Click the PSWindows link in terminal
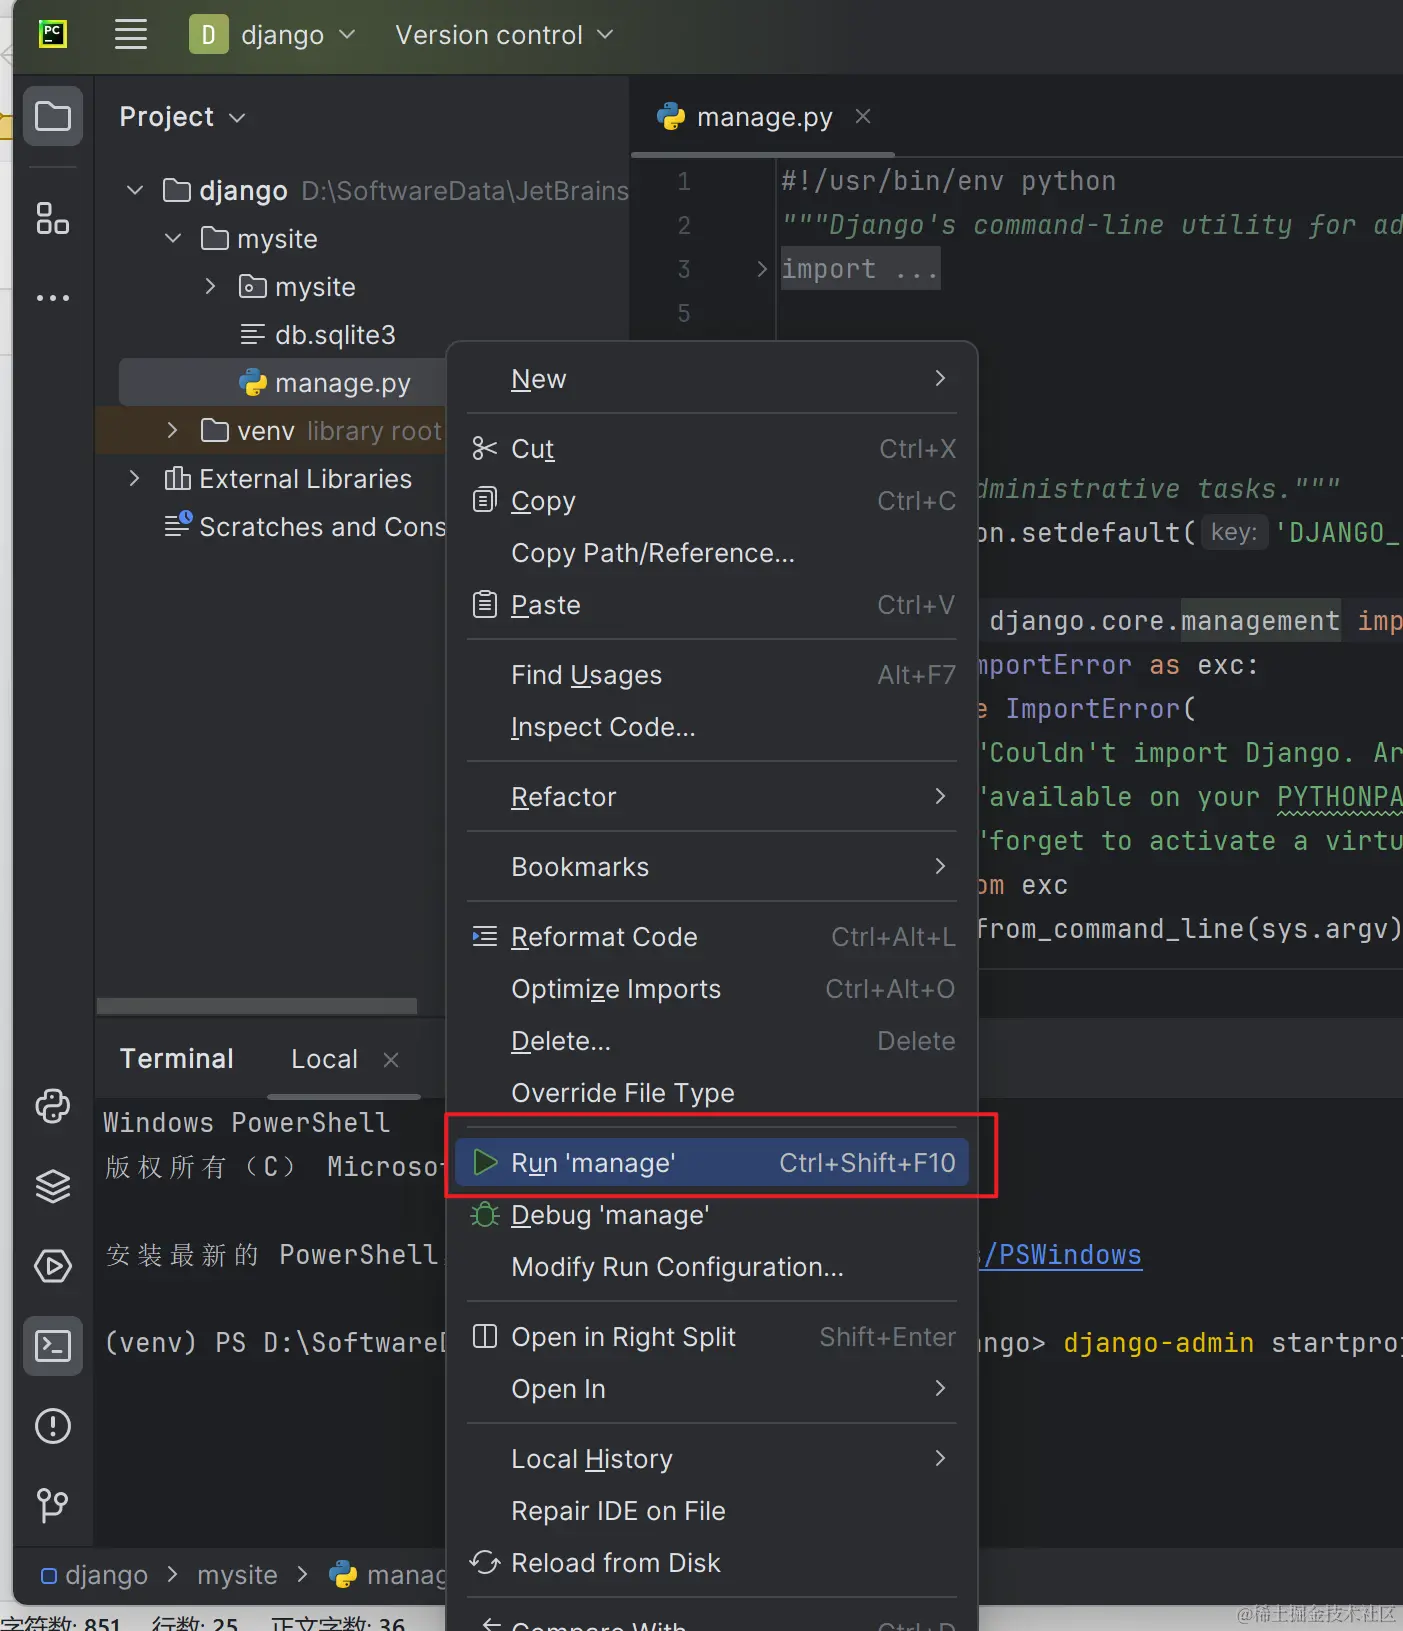The height and width of the screenshot is (1631, 1403). pyautogui.click(x=1061, y=1255)
